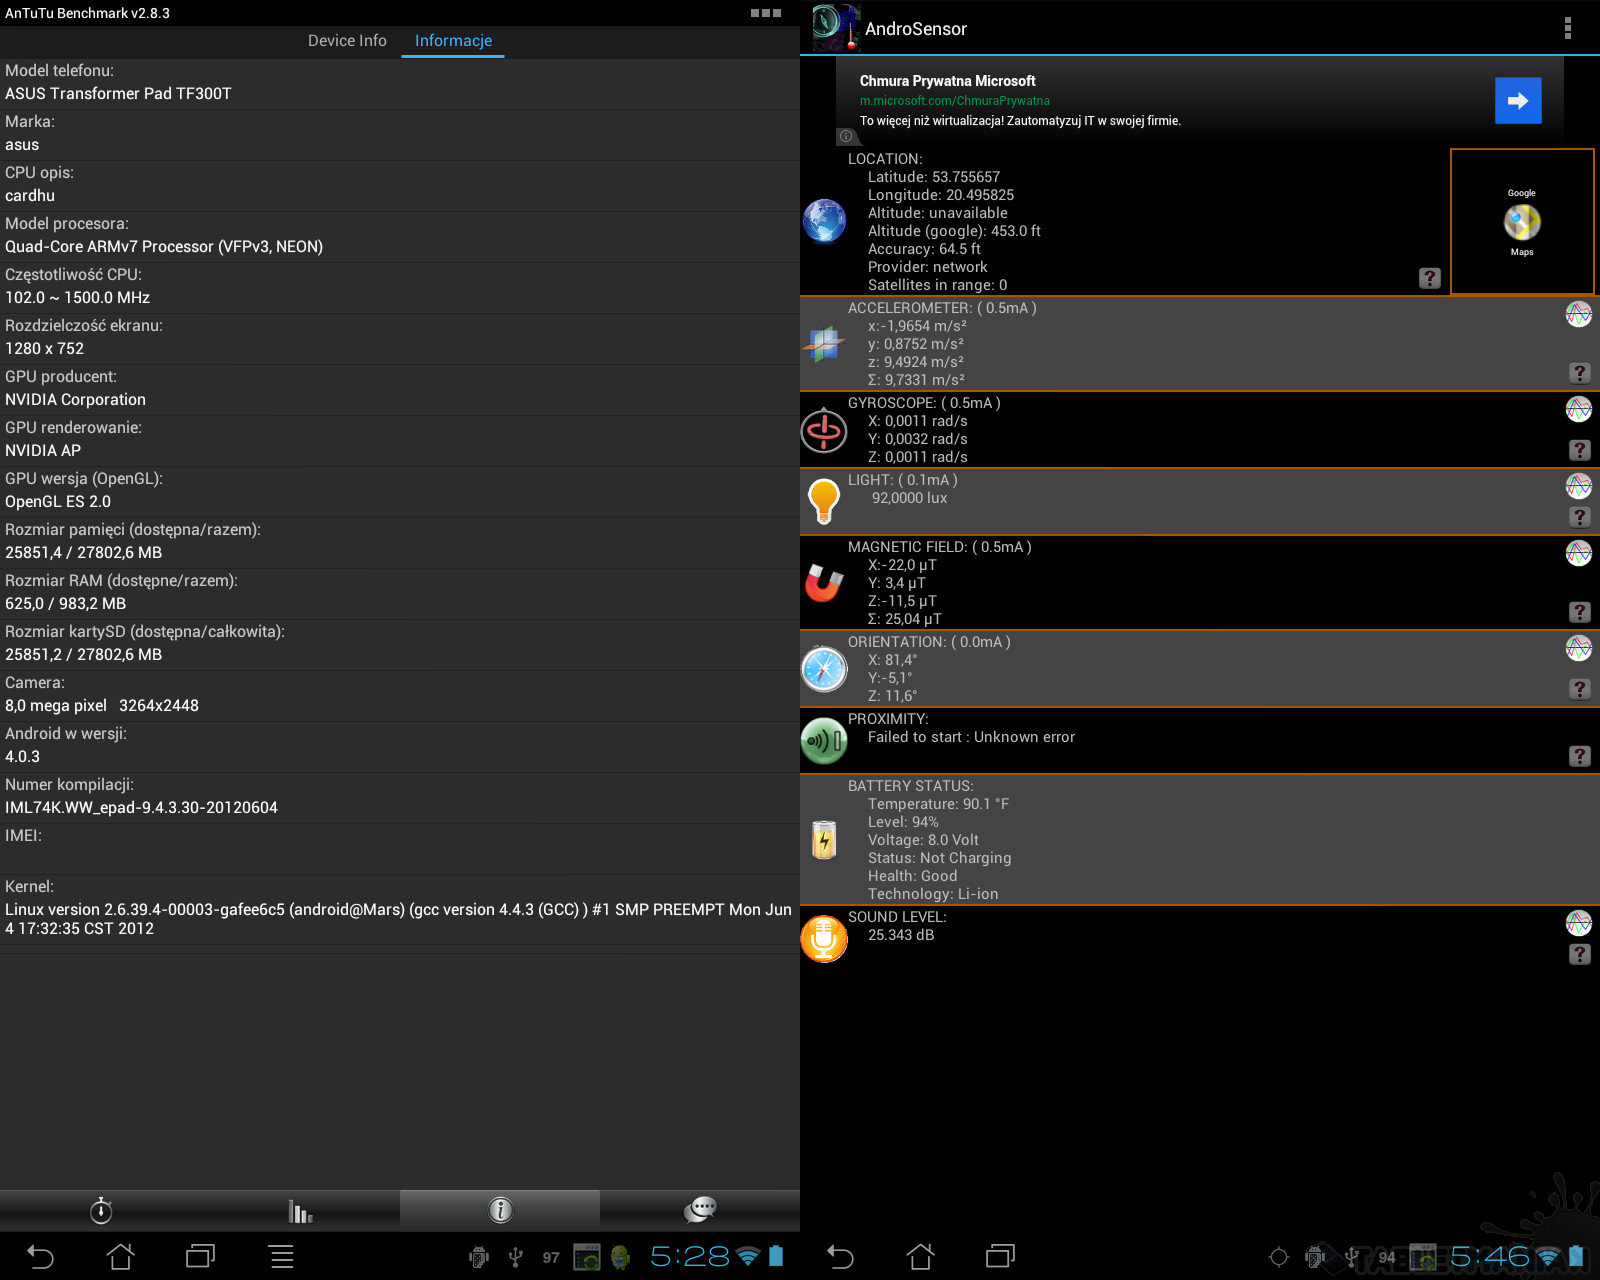This screenshot has height=1280, width=1600.
Task: Select the info icon in bottom bar
Action: coord(500,1210)
